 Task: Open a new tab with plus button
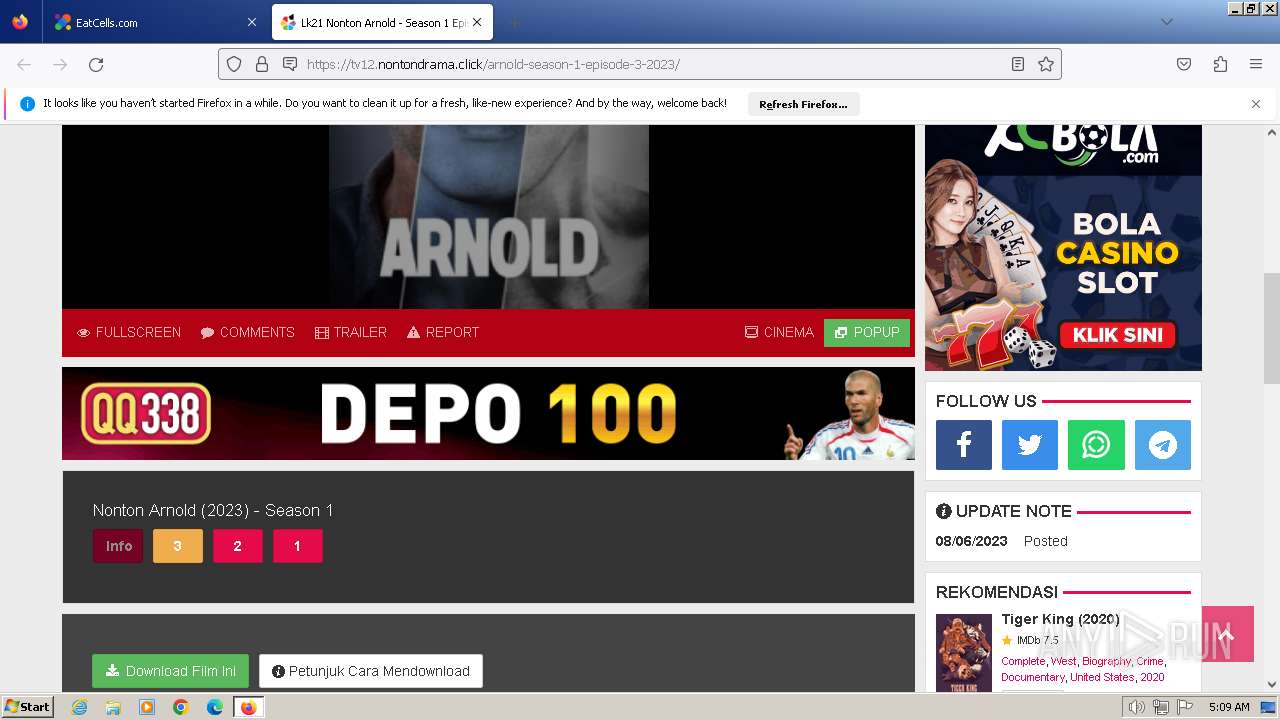click(x=514, y=22)
